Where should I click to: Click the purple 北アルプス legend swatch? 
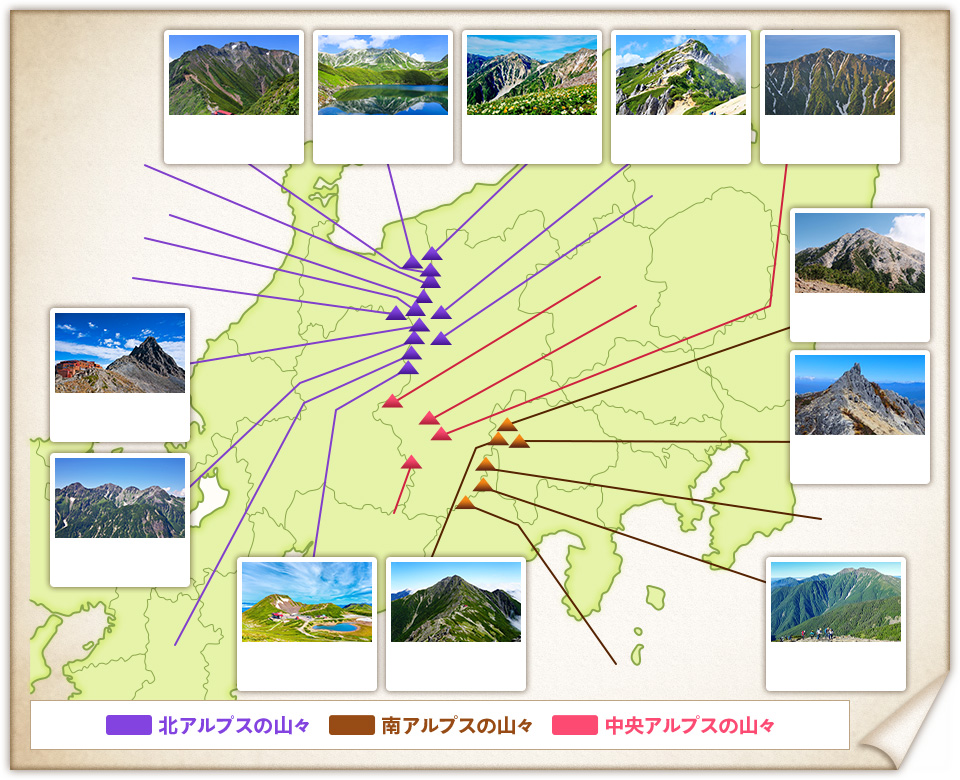click(128, 725)
